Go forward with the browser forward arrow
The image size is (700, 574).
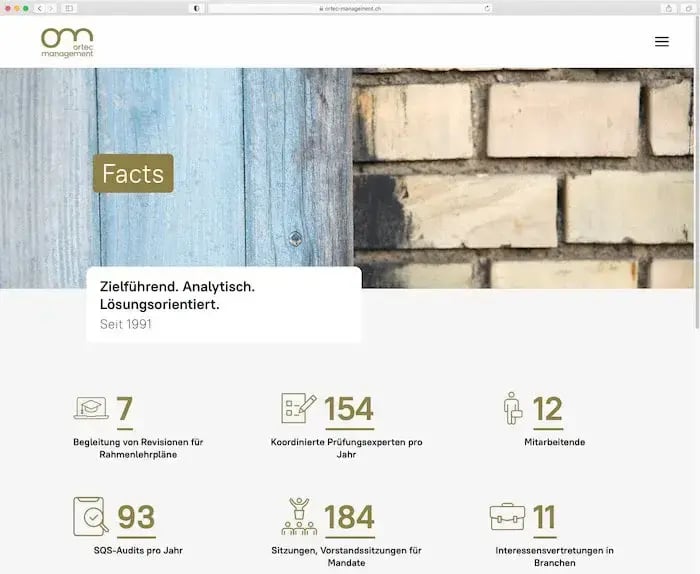pos(51,8)
